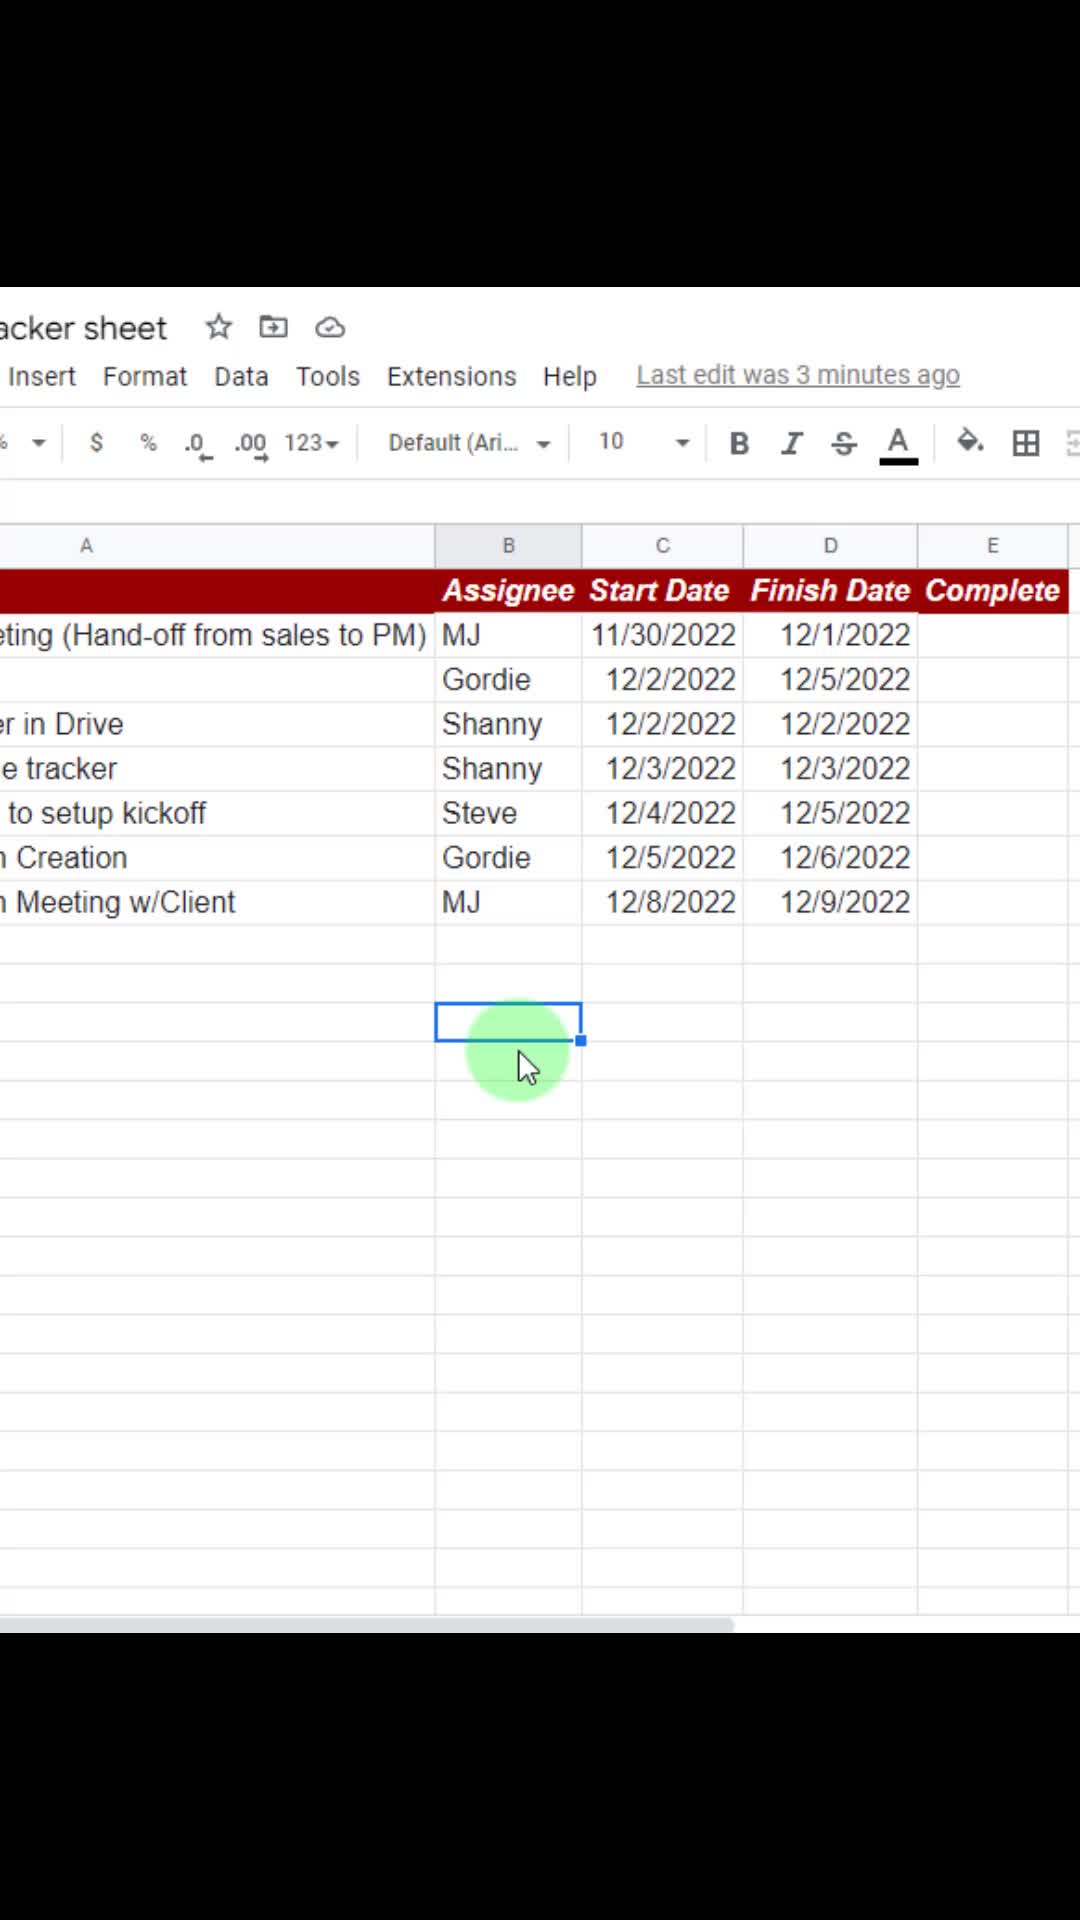Click the font size field showing 10
Viewport: 1080px width, 1920px height.
(x=611, y=442)
